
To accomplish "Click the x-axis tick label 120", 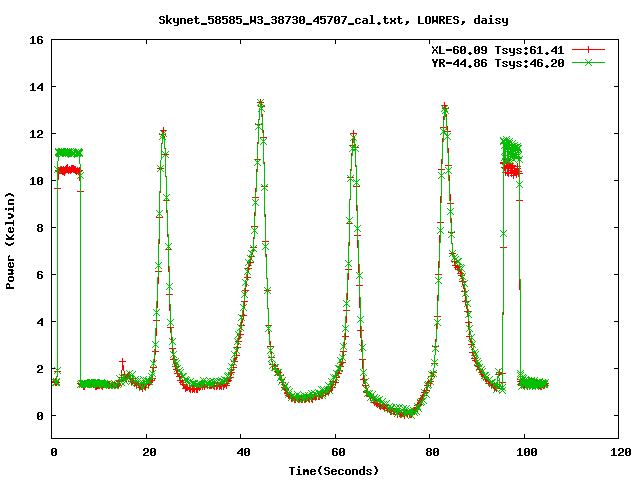I will pyautogui.click(x=621, y=452).
